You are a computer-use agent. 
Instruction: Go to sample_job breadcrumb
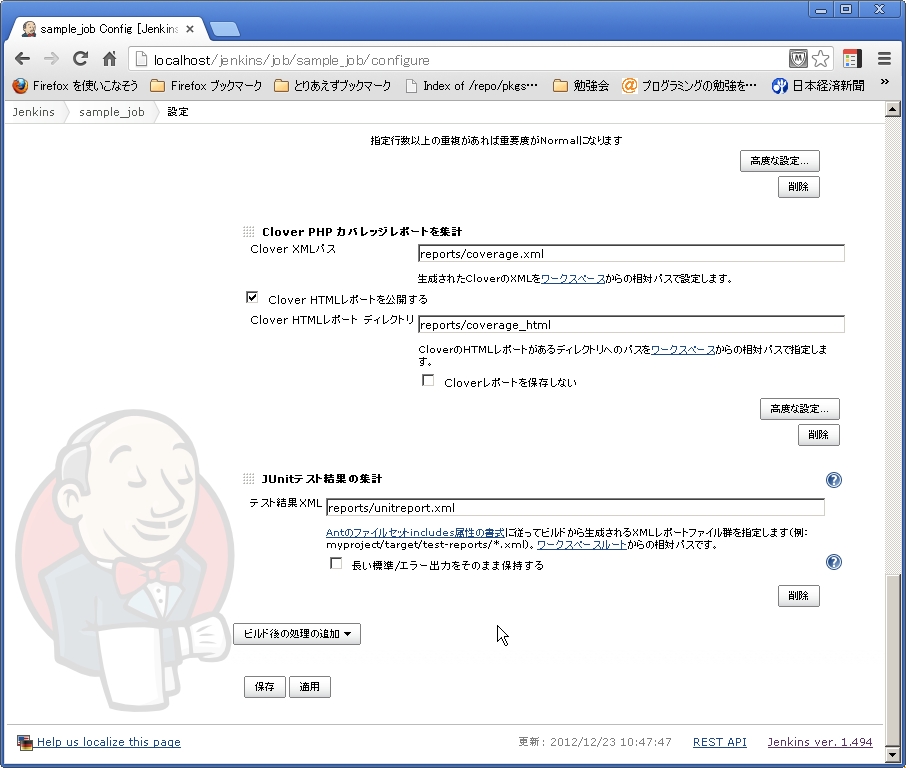pyautogui.click(x=112, y=112)
